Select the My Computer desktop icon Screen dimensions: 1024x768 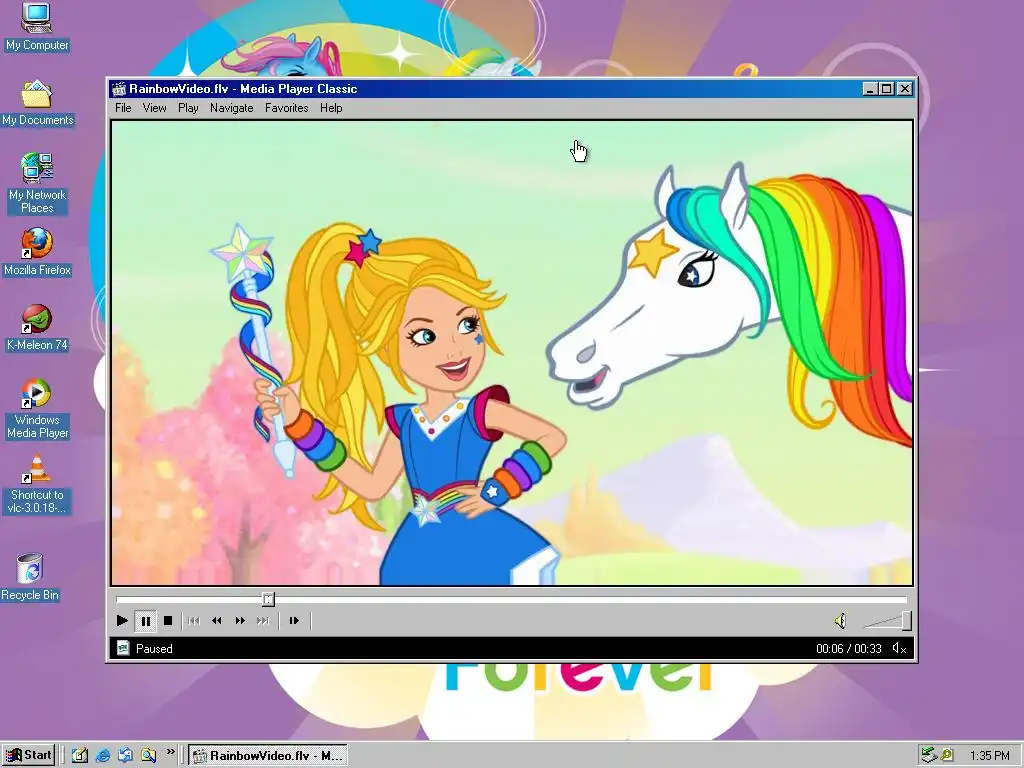37,27
